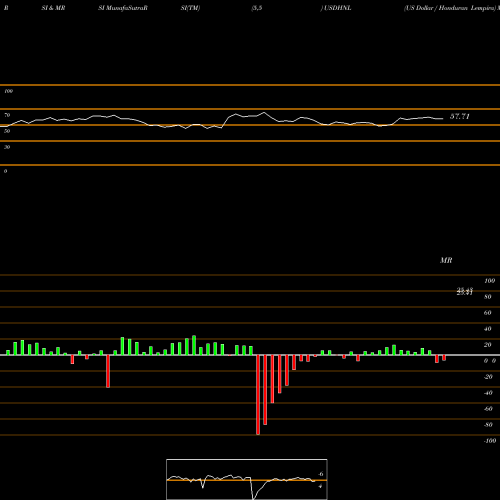Click the RSI panel's 70 axis label
Image resolution: width=500 pixels, height=500 pixels.
pyautogui.click(x=7, y=115)
